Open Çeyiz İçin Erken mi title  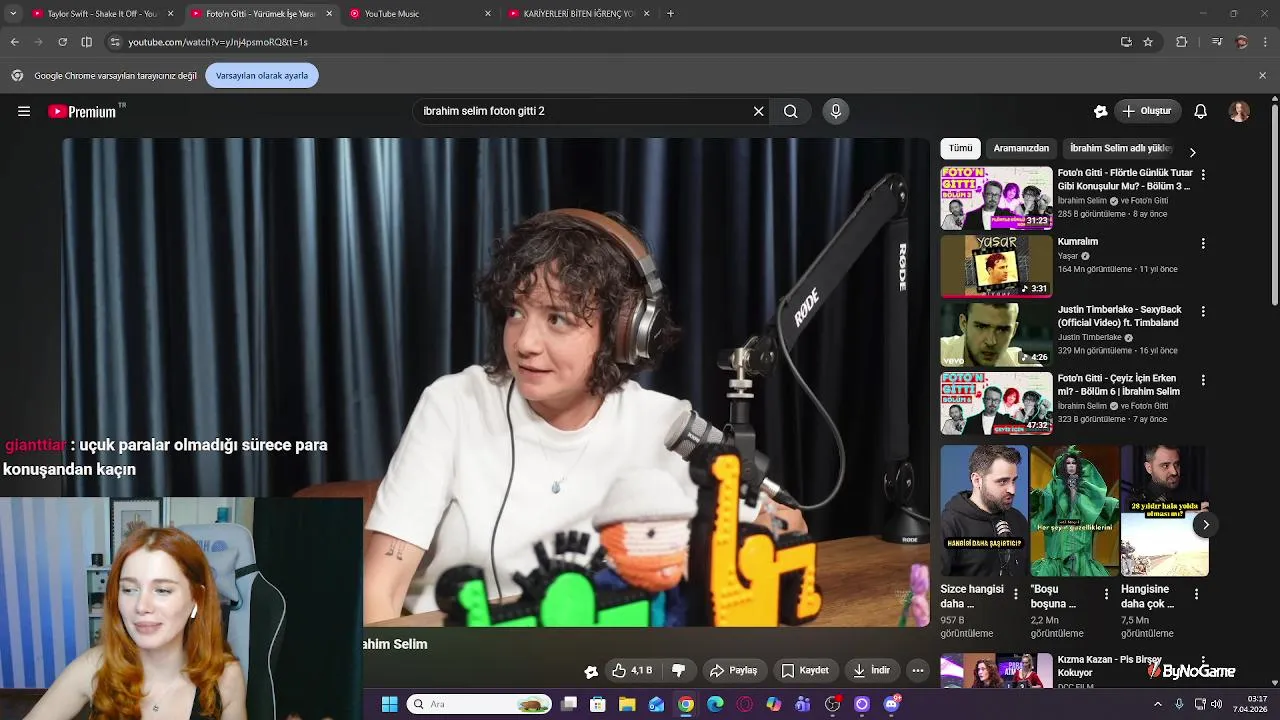point(1118,385)
